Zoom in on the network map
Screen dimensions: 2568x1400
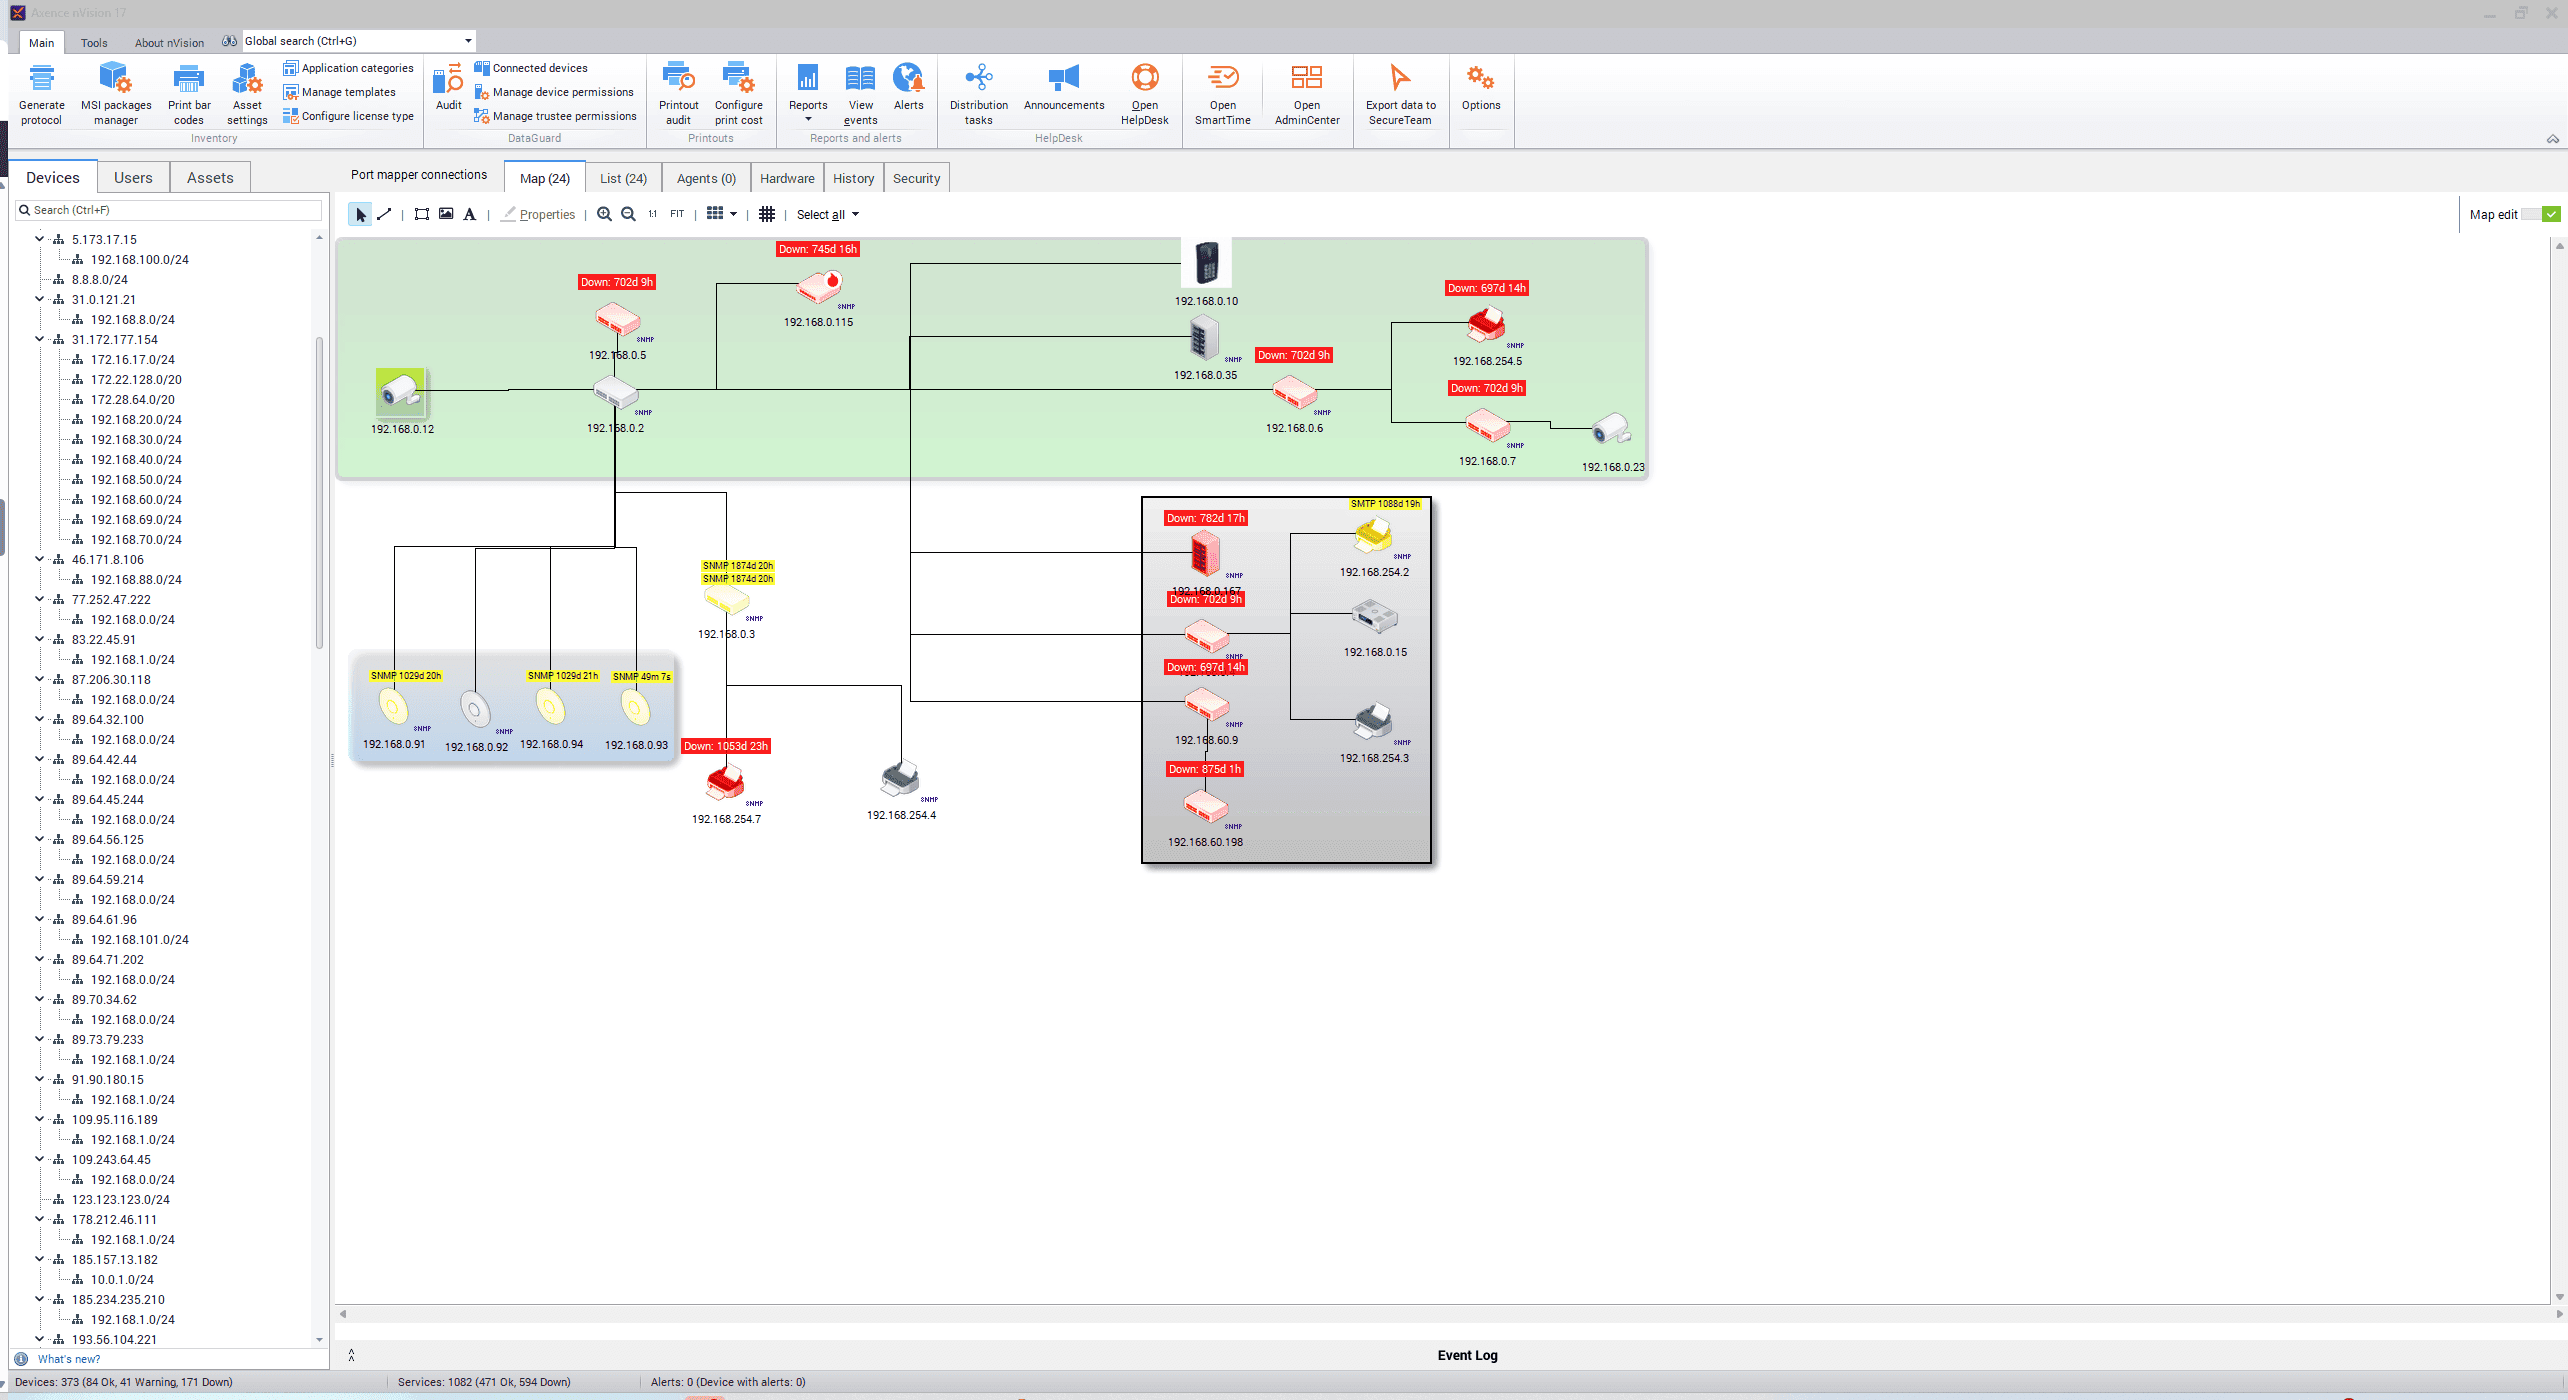[x=604, y=214]
